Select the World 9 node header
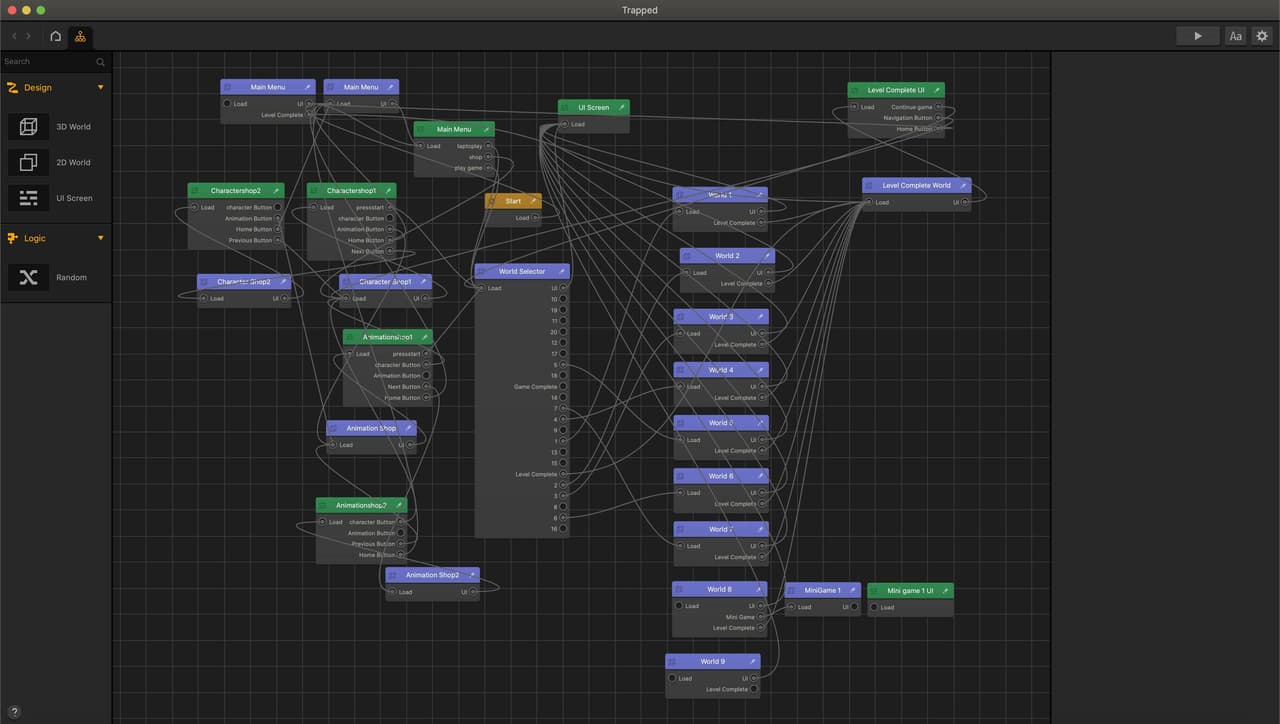Viewport: 1280px width, 724px height. point(713,661)
